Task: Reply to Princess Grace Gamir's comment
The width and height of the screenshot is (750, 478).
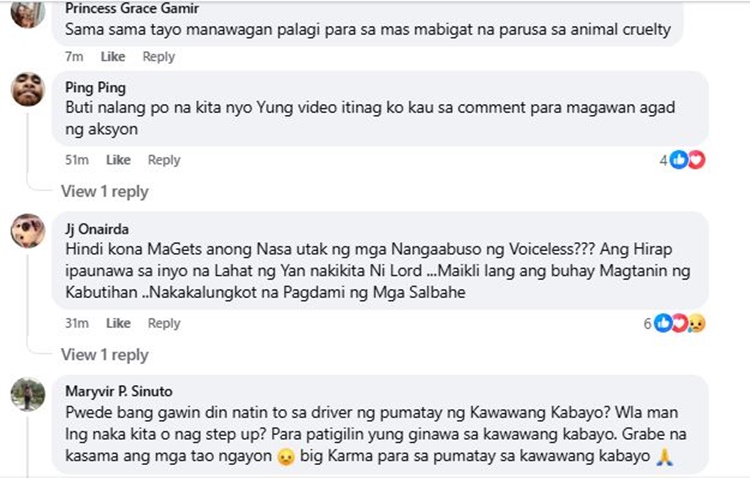Action: pyautogui.click(x=159, y=56)
